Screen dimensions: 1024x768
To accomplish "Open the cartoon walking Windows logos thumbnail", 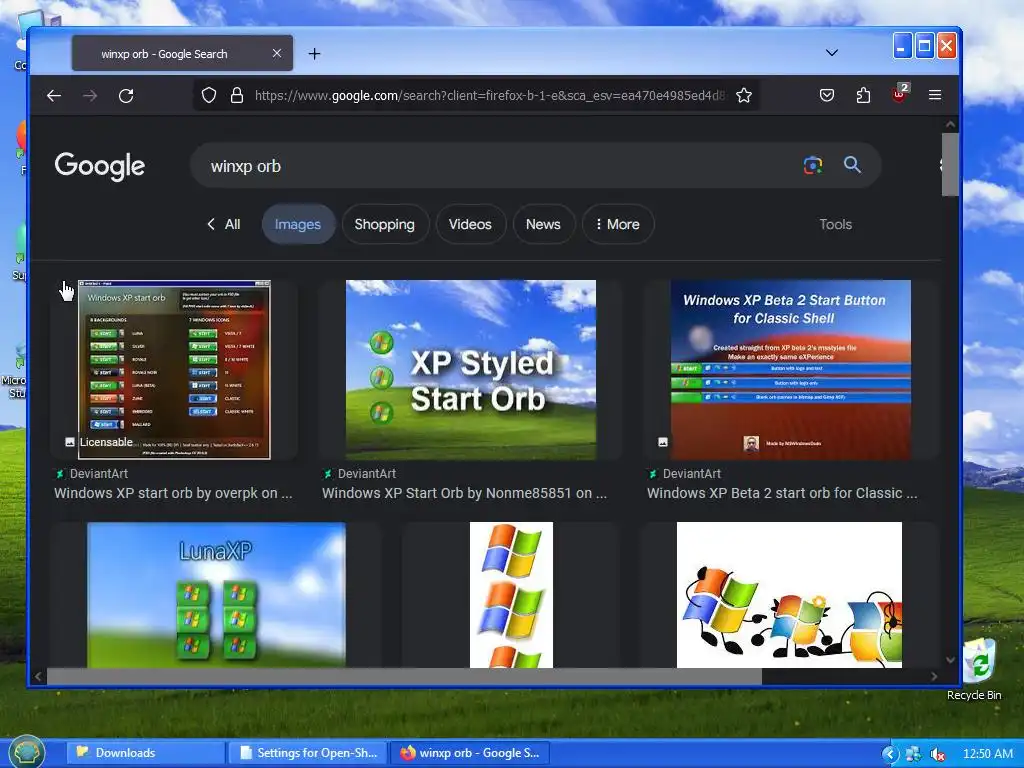I will pos(789,595).
